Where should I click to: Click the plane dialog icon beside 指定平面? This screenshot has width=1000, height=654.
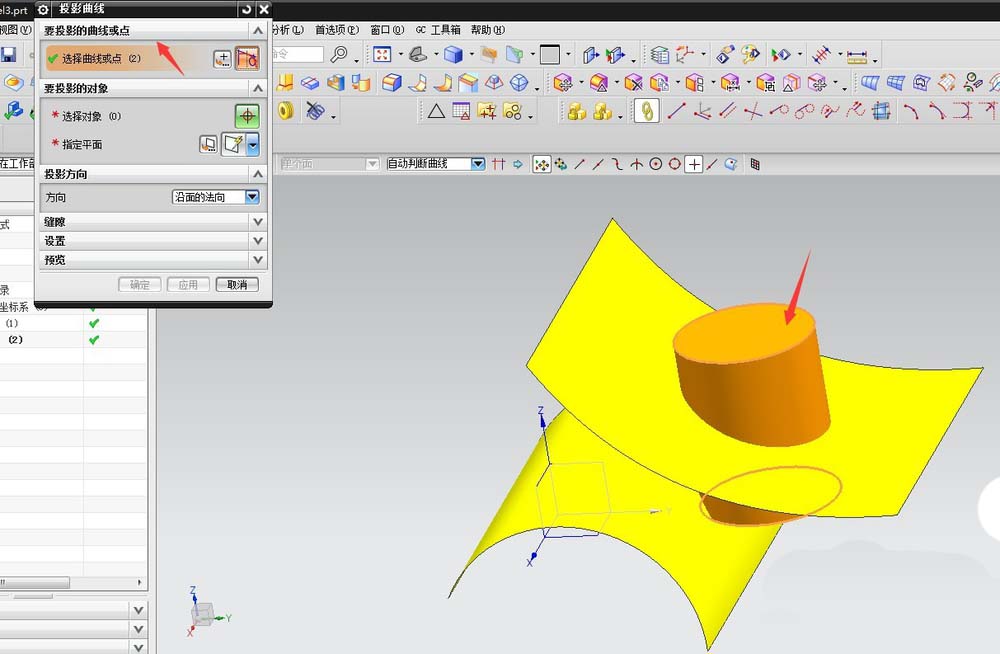click(208, 144)
